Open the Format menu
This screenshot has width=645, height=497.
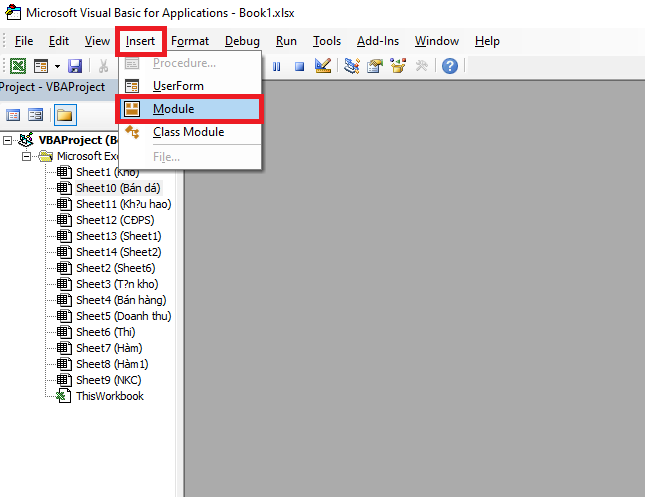(x=190, y=41)
